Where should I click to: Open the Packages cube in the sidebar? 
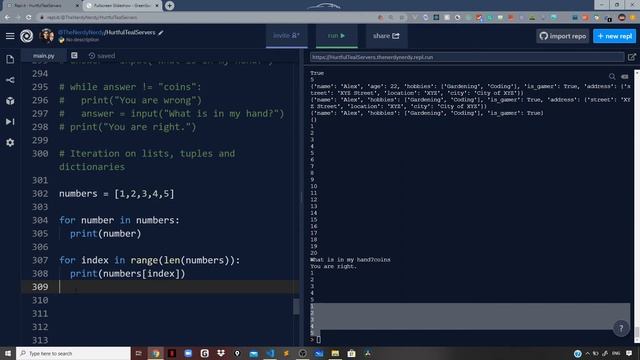[10, 101]
